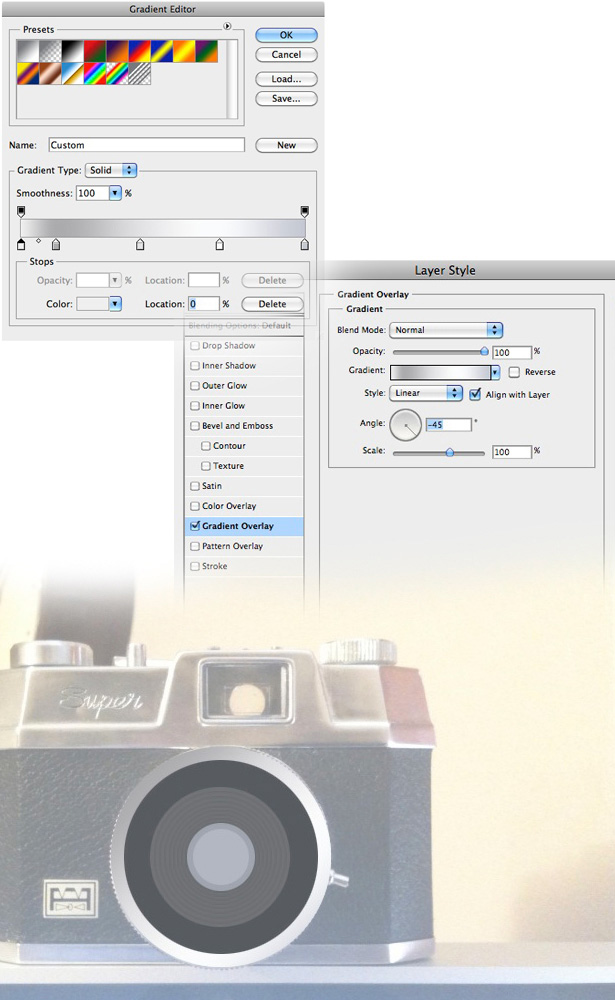
Task: Select the Texture style row
Action: pos(244,466)
